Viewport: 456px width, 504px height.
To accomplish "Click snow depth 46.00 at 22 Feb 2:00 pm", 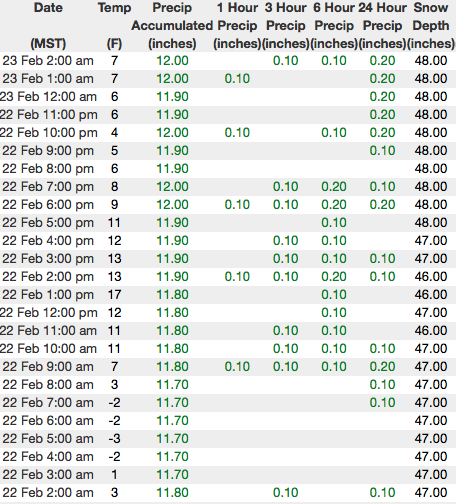I will point(431,277).
